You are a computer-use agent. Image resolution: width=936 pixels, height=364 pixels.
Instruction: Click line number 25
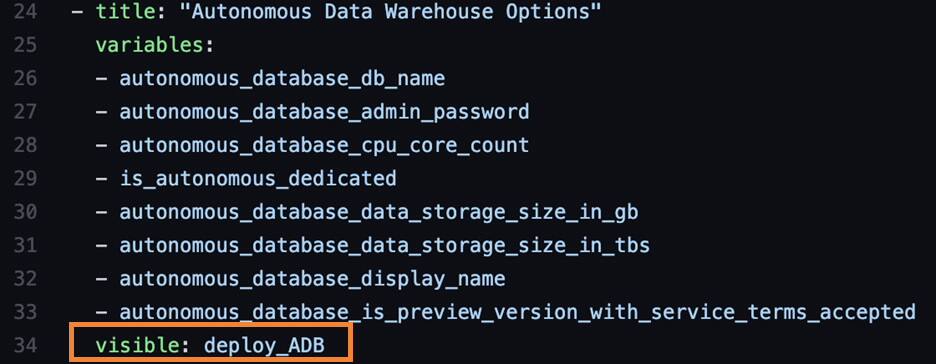pos(24,45)
